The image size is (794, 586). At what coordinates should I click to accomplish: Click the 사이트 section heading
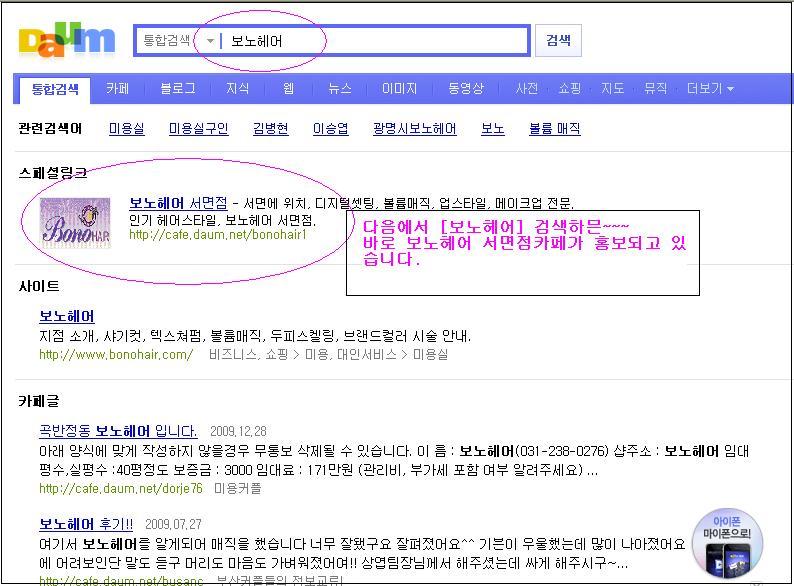(x=39, y=287)
